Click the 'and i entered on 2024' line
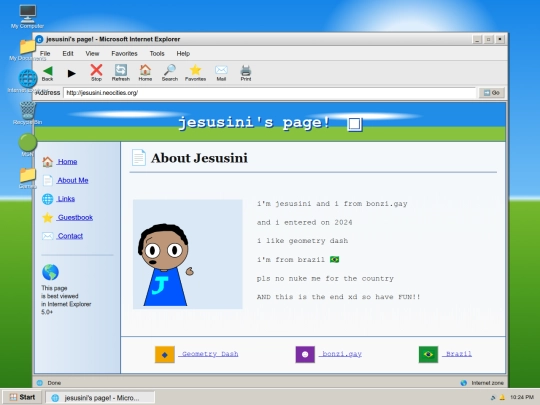This screenshot has width=540, height=405. [304, 222]
